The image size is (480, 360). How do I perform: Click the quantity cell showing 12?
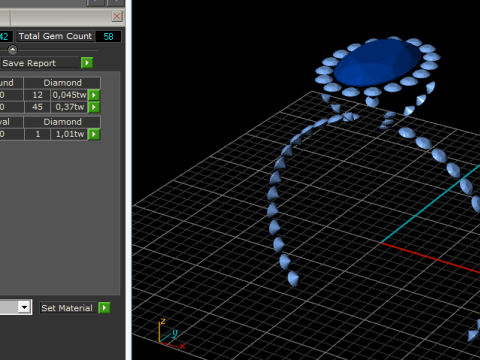pyautogui.click(x=37, y=95)
